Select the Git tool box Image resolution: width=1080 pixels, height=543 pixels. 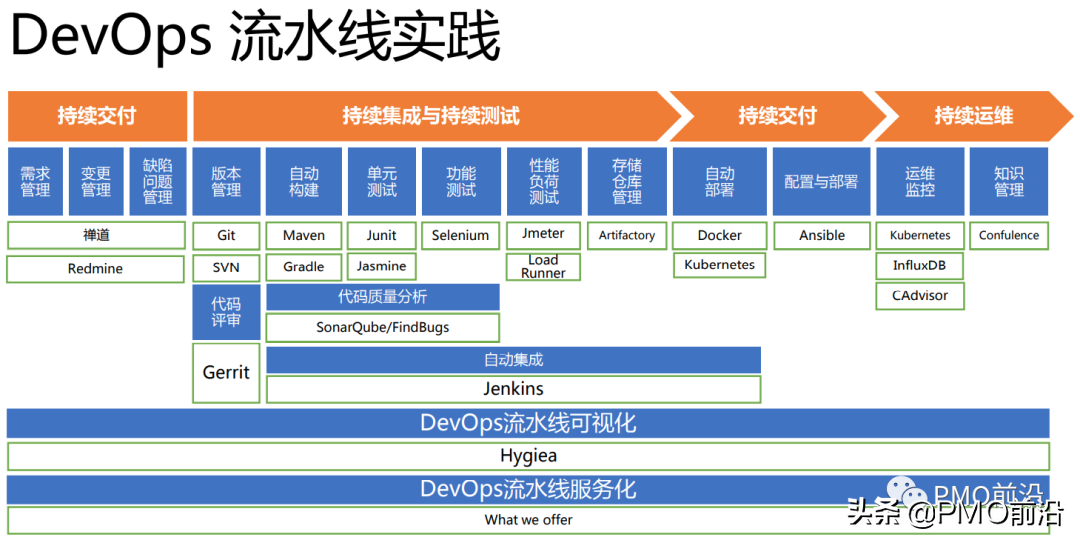(226, 235)
